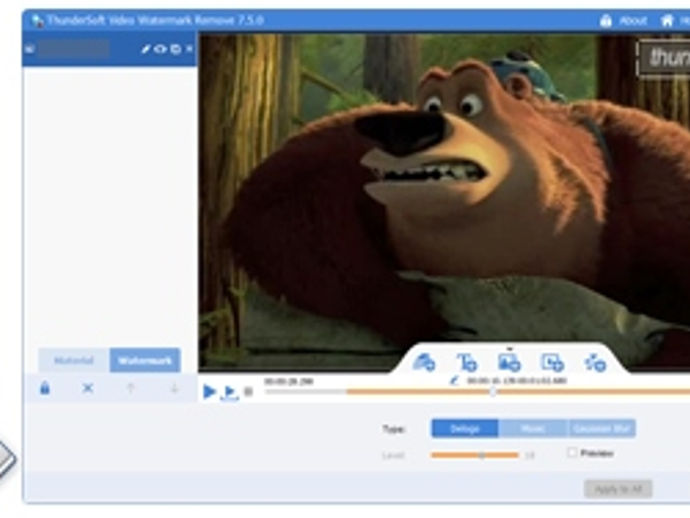Toggle the eye visibility icon on watermark item
Image resolution: width=690 pixels, height=518 pixels.
point(160,49)
